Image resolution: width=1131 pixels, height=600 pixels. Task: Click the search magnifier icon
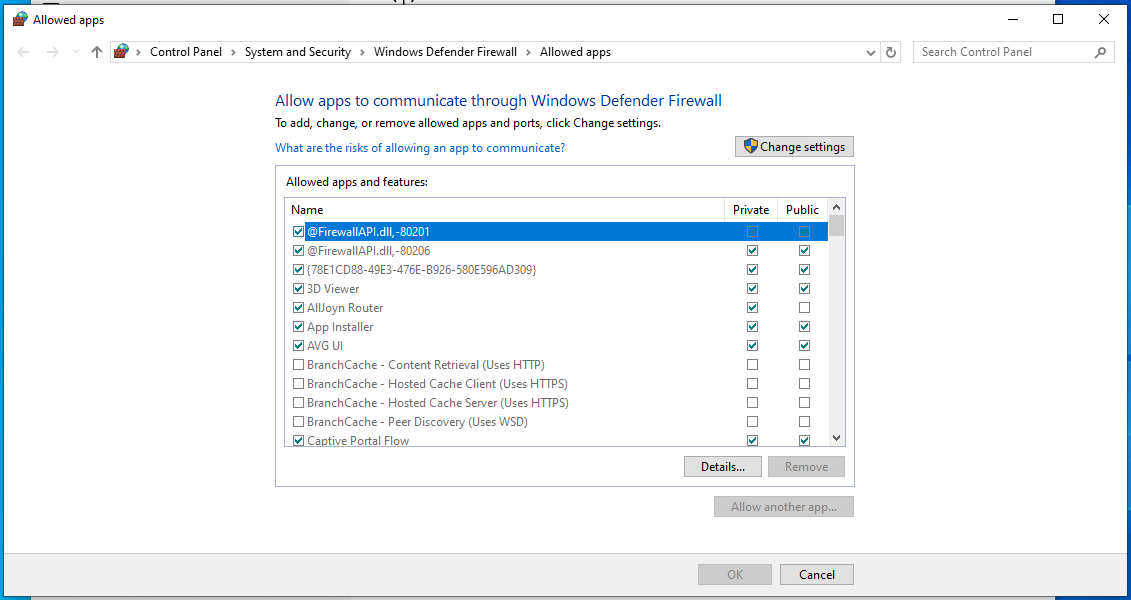tap(1100, 52)
